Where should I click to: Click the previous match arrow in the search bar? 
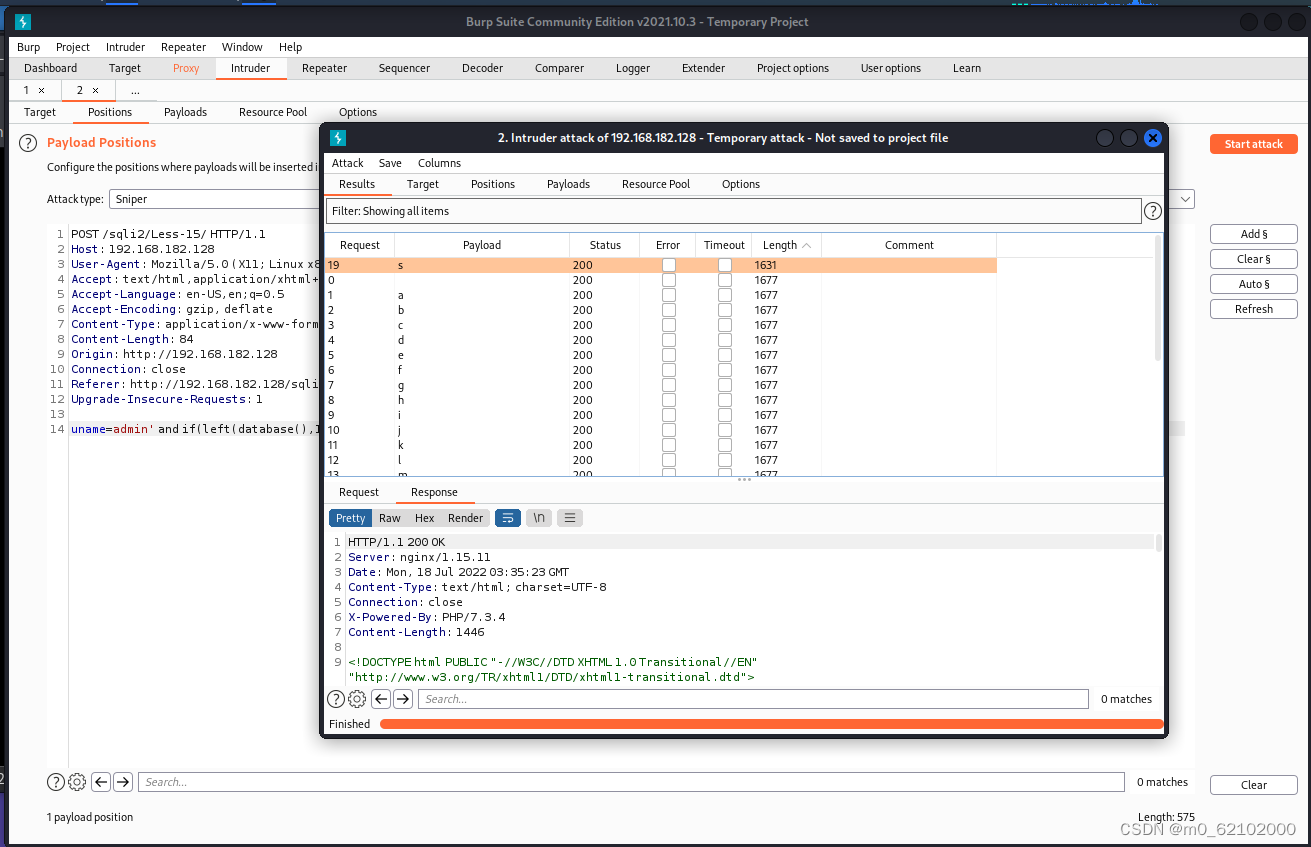click(381, 698)
